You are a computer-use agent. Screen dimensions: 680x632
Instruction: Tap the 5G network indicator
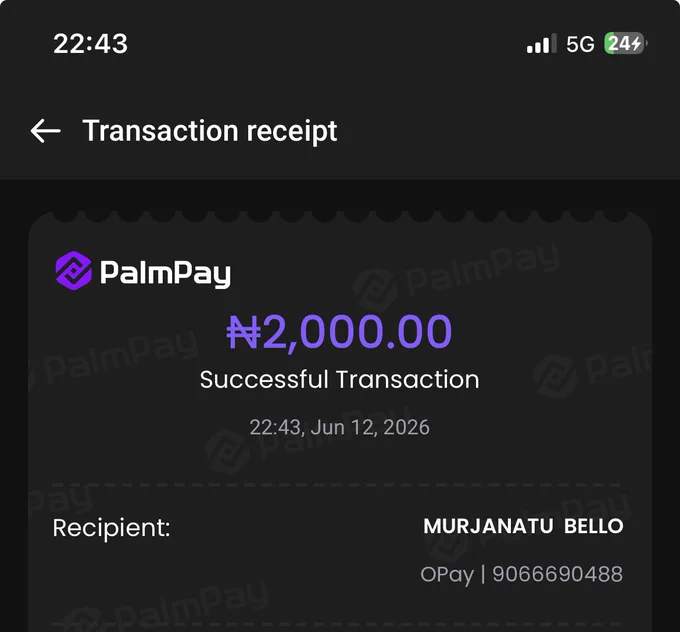point(580,44)
